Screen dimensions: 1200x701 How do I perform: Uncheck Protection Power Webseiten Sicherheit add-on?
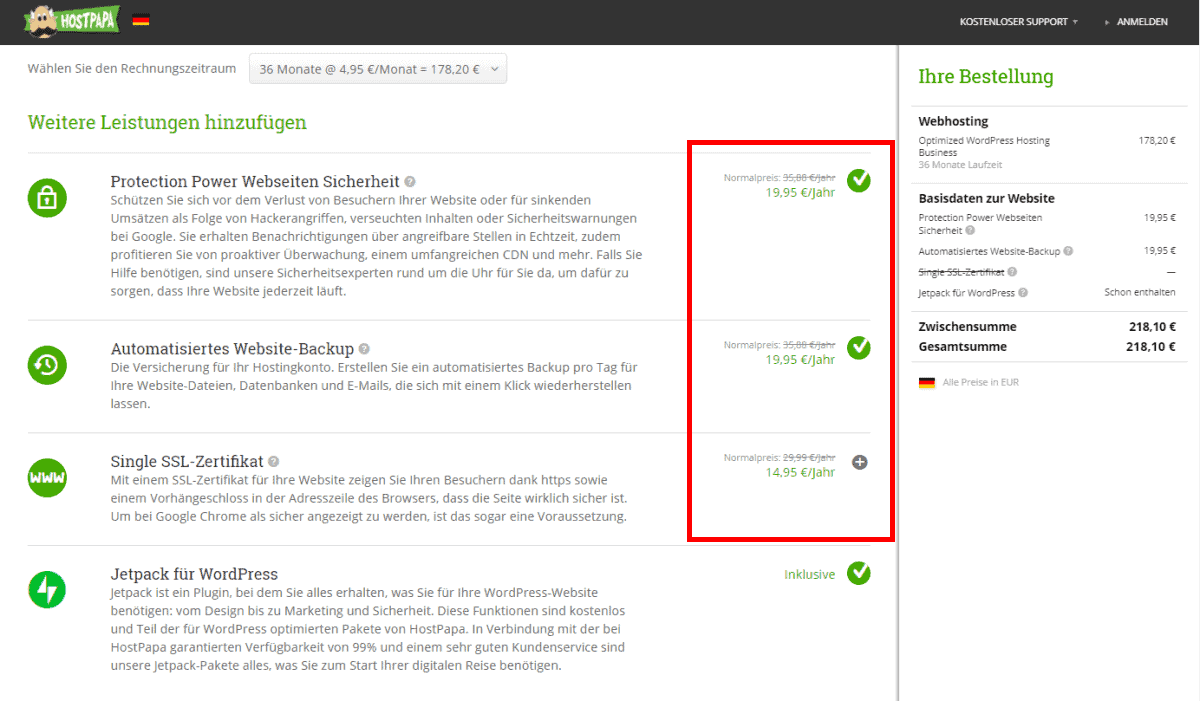click(859, 180)
